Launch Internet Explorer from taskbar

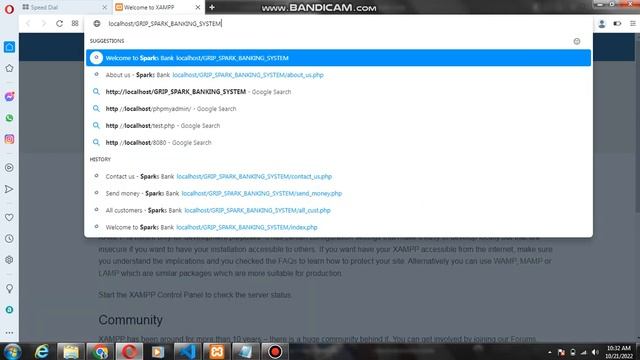[42, 351]
